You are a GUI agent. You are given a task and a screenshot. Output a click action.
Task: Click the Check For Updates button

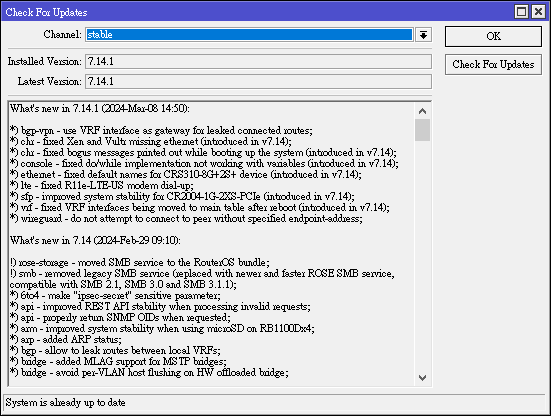493,64
